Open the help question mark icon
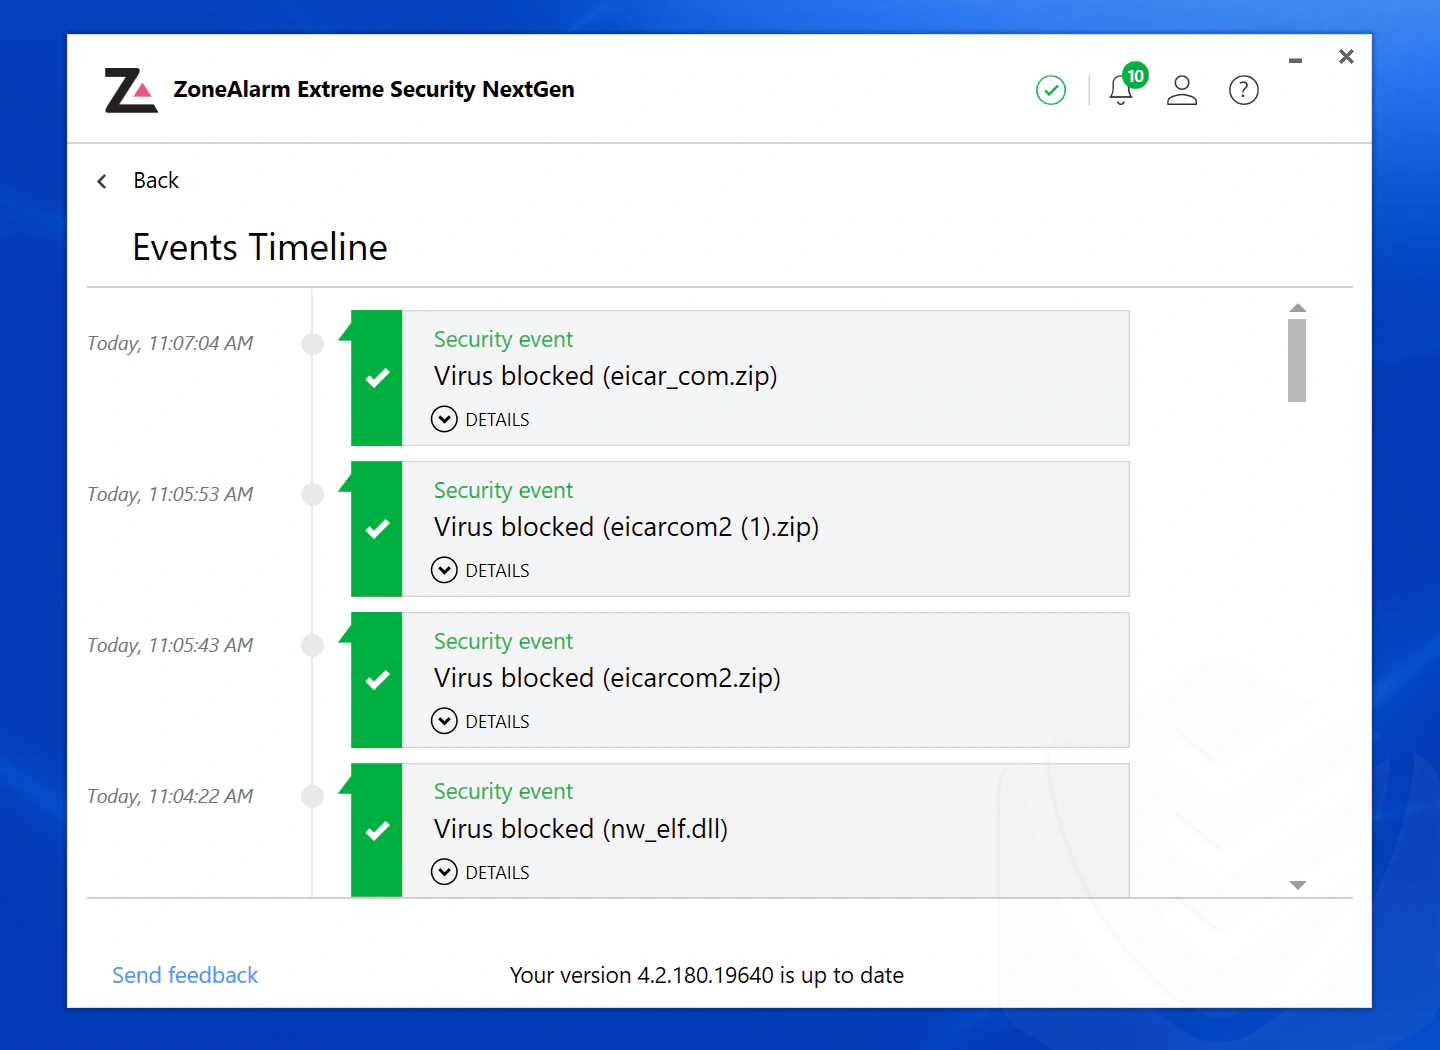The image size is (1440, 1050). [1244, 90]
